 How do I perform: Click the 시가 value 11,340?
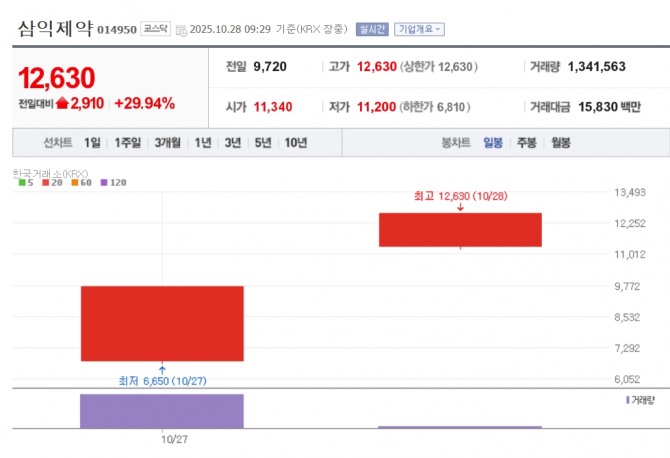click(x=273, y=107)
